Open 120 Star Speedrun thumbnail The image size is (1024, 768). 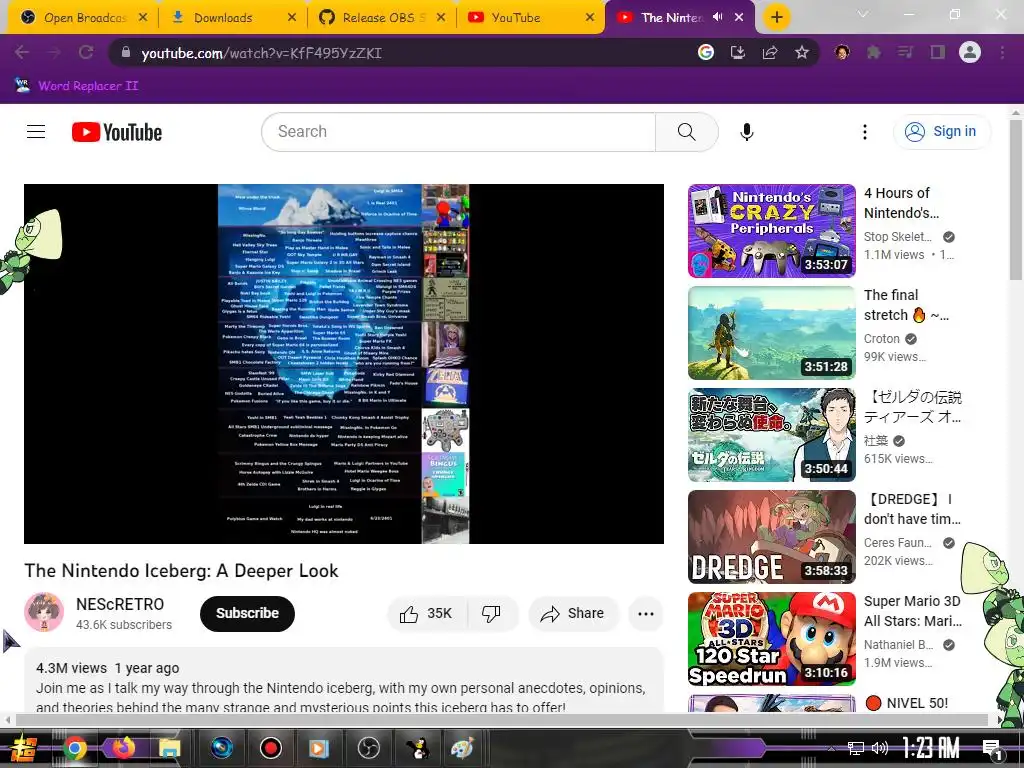click(771, 638)
